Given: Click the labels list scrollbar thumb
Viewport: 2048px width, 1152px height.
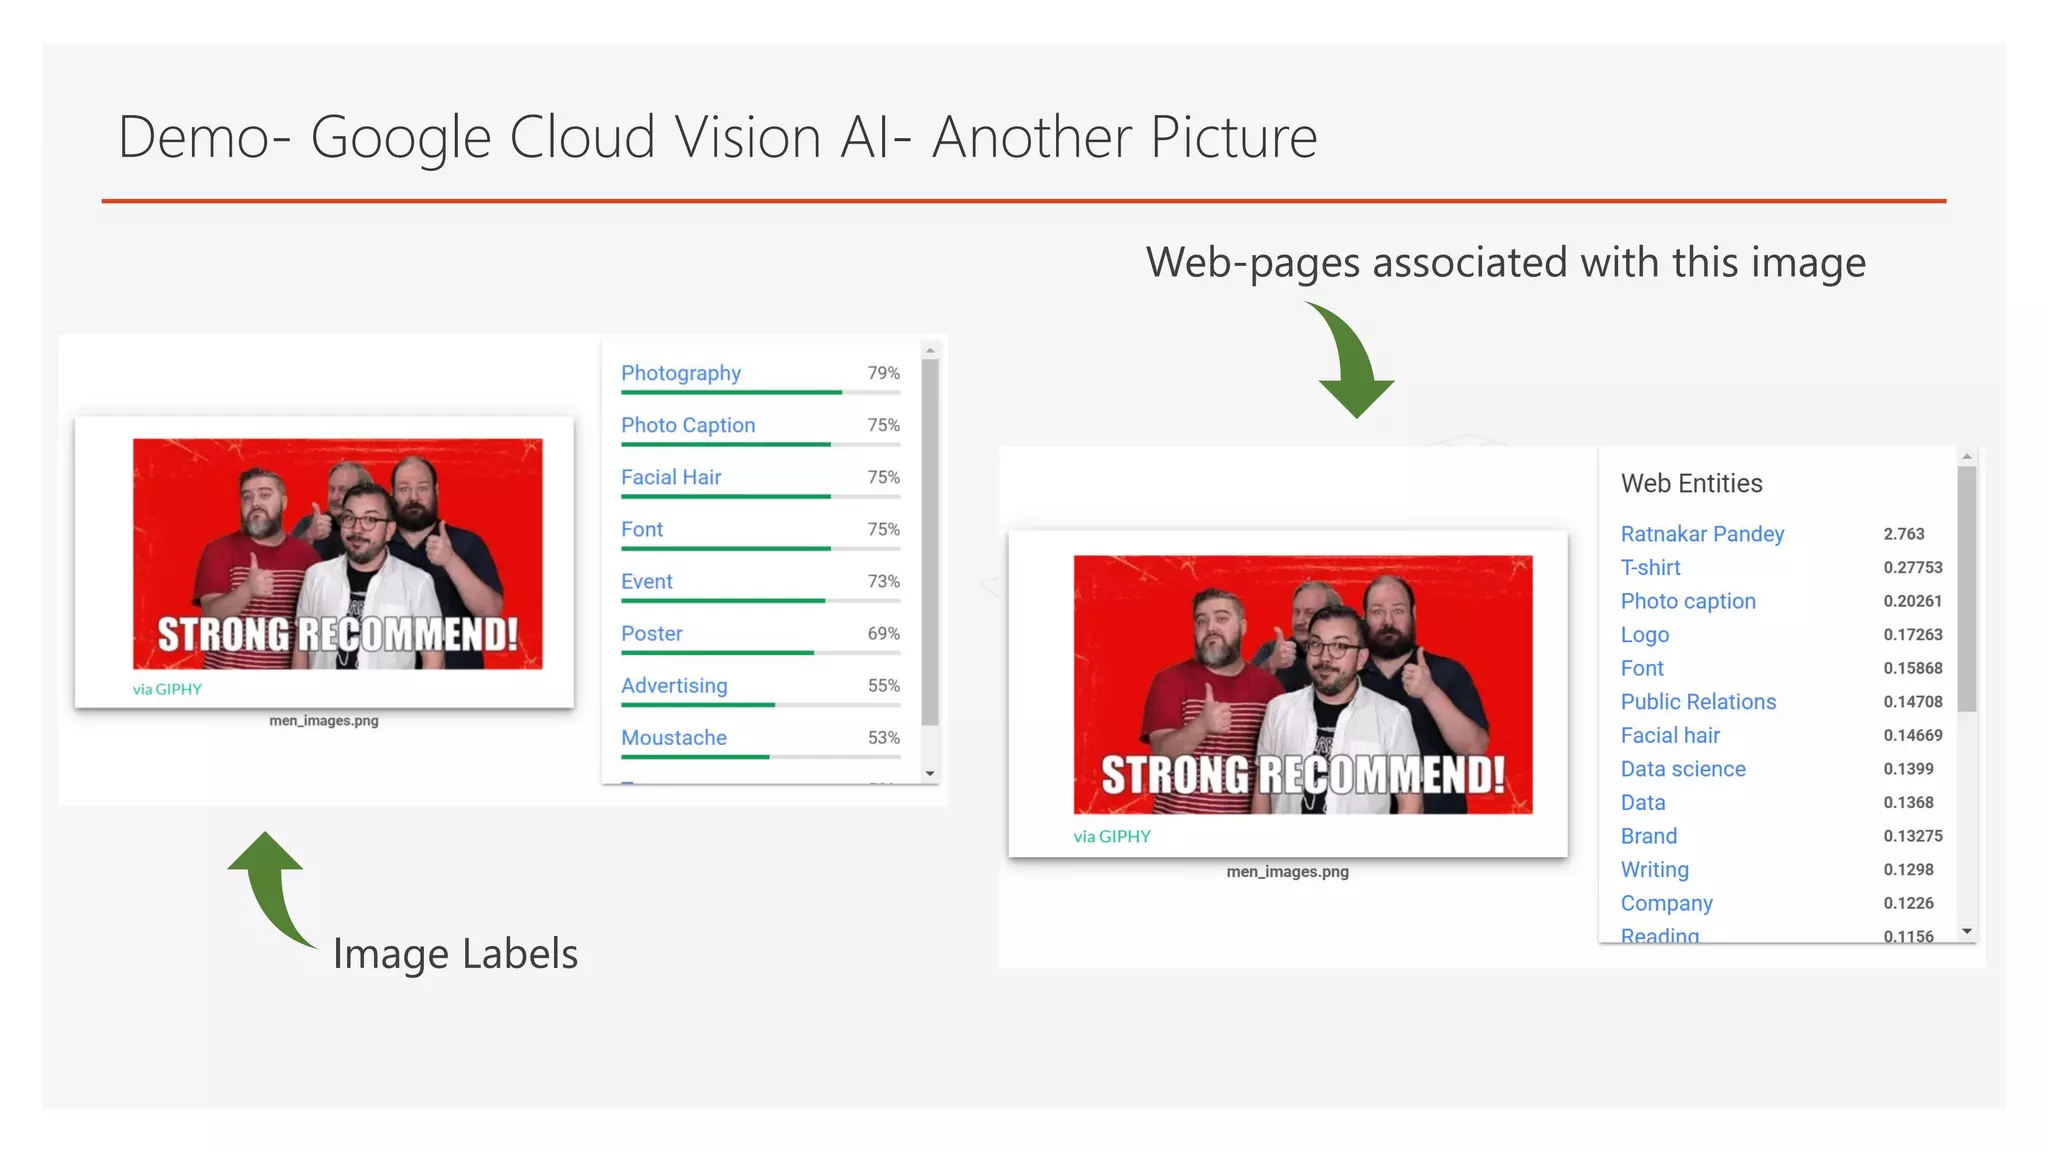Looking at the screenshot, I should click(930, 542).
